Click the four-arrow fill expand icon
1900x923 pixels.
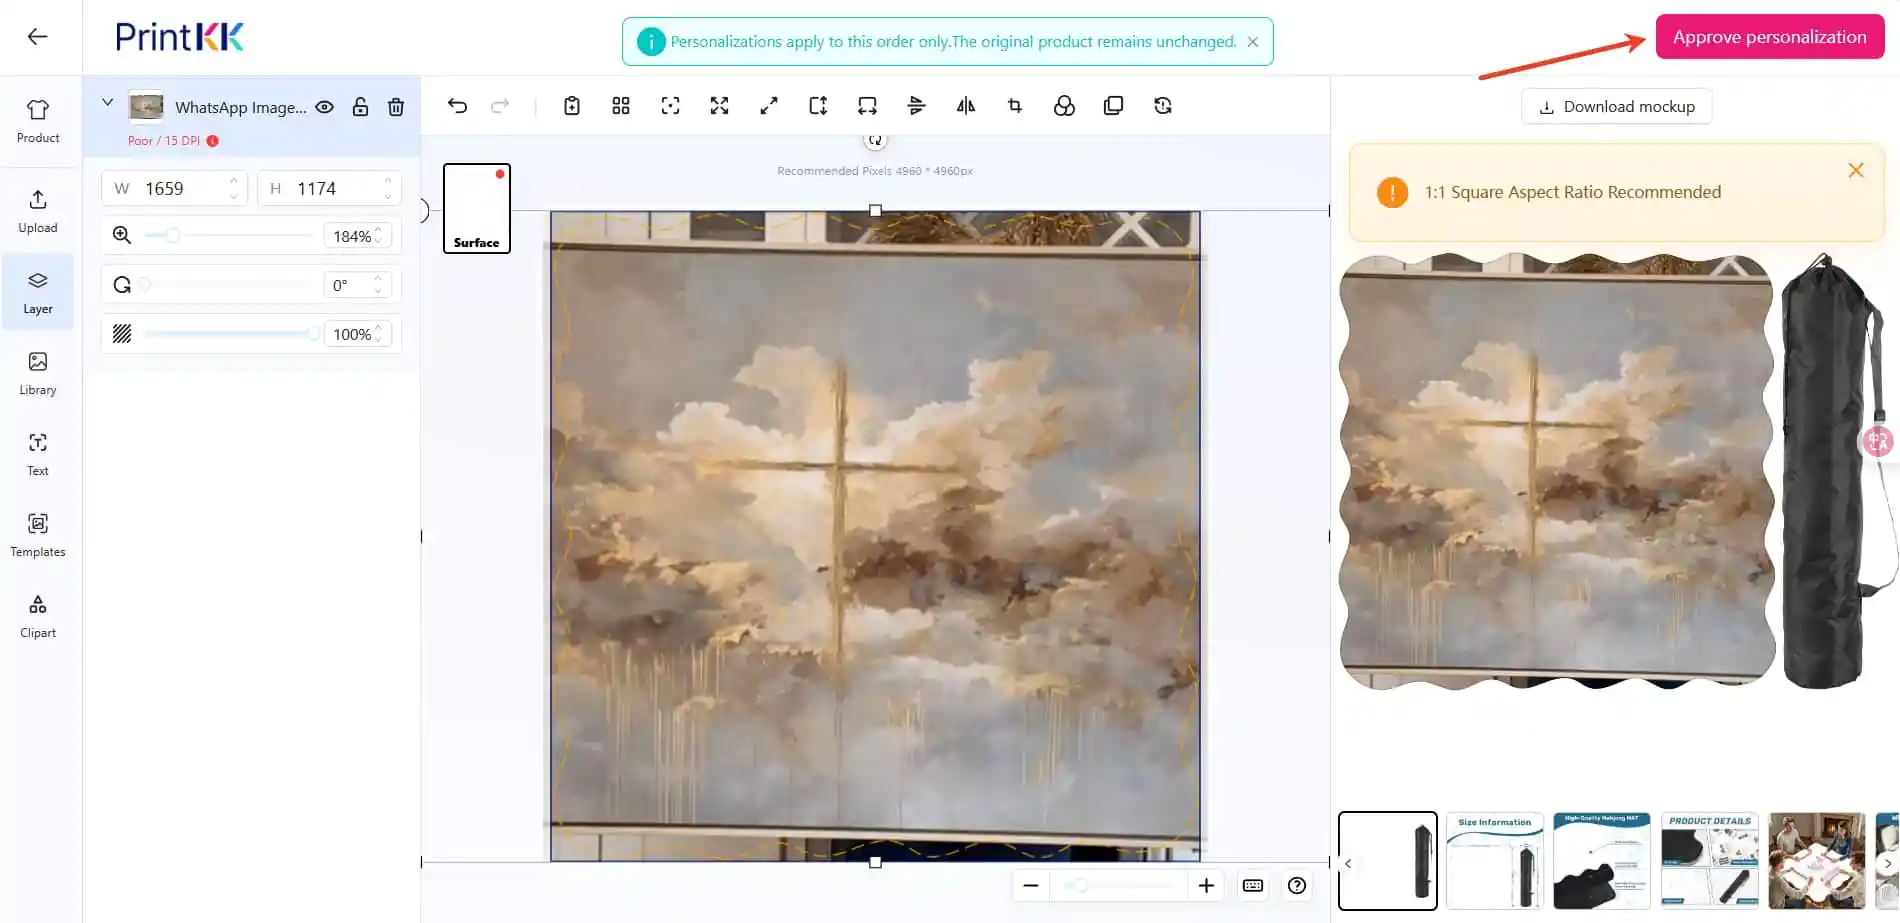pos(719,106)
